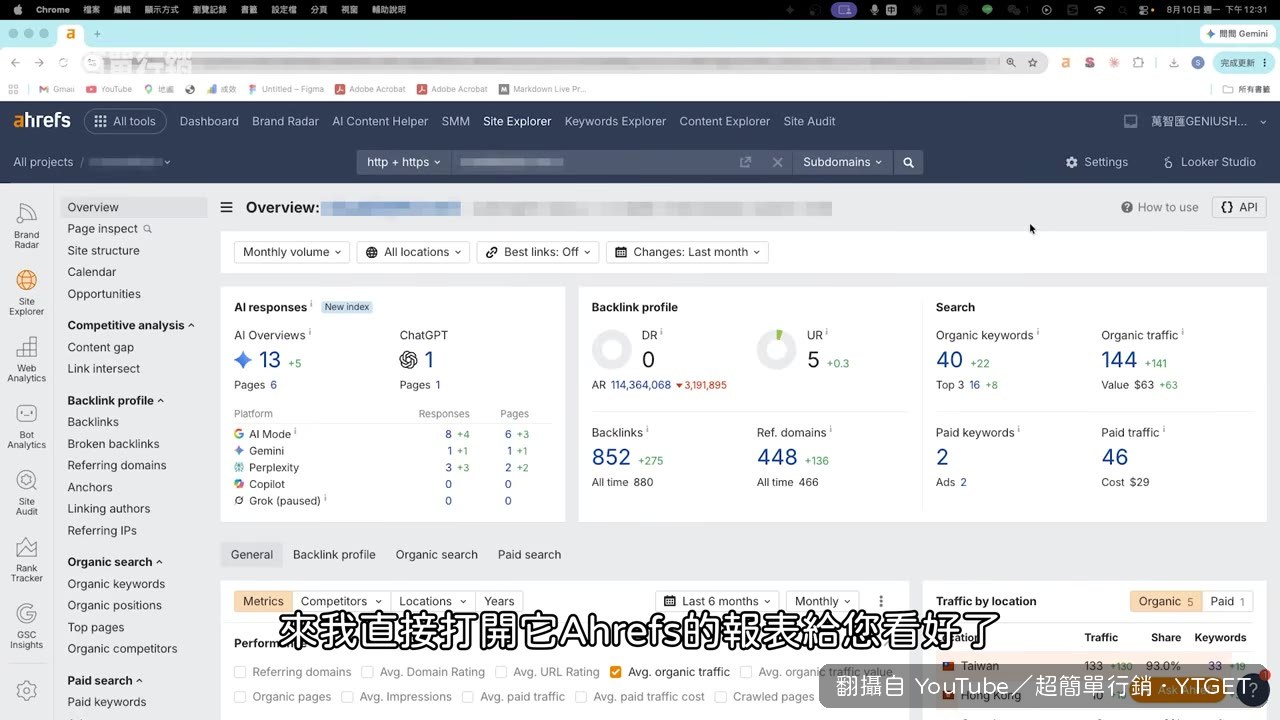Viewport: 1280px width, 720px height.
Task: Open Content gap in sidebar
Action: (100, 347)
